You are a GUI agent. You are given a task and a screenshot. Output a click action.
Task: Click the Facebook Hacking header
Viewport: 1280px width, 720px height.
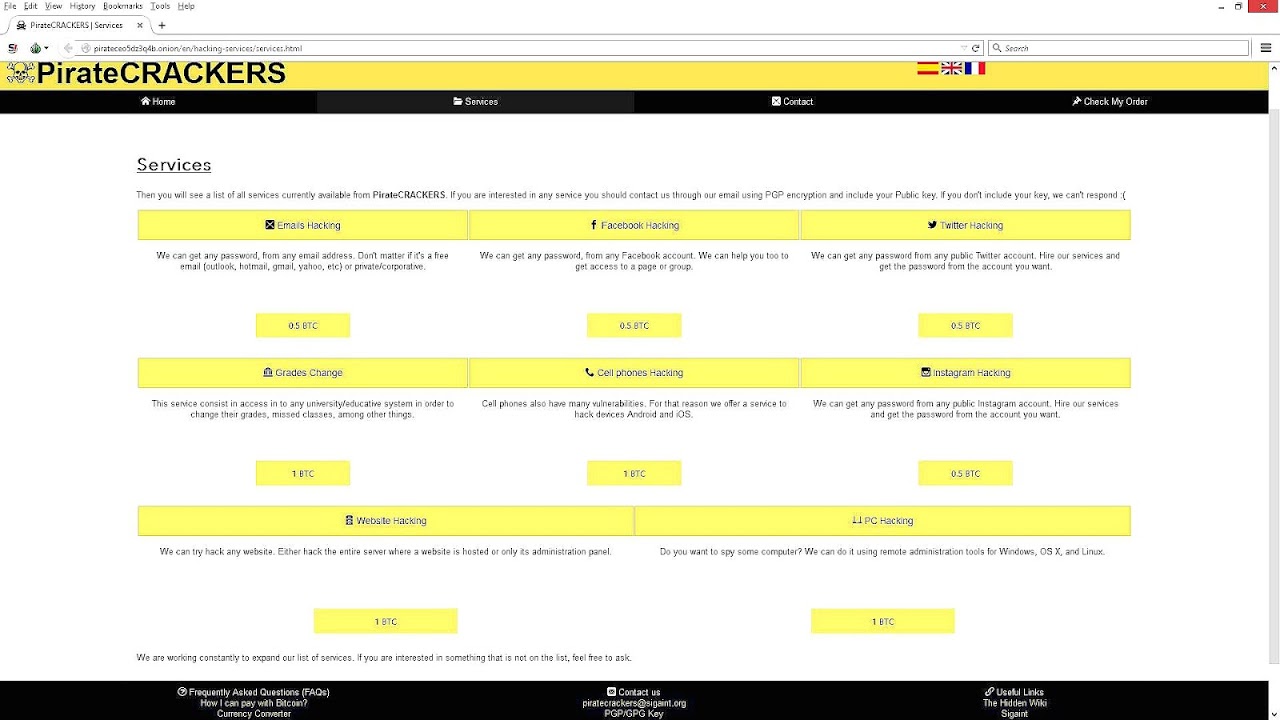tap(634, 225)
